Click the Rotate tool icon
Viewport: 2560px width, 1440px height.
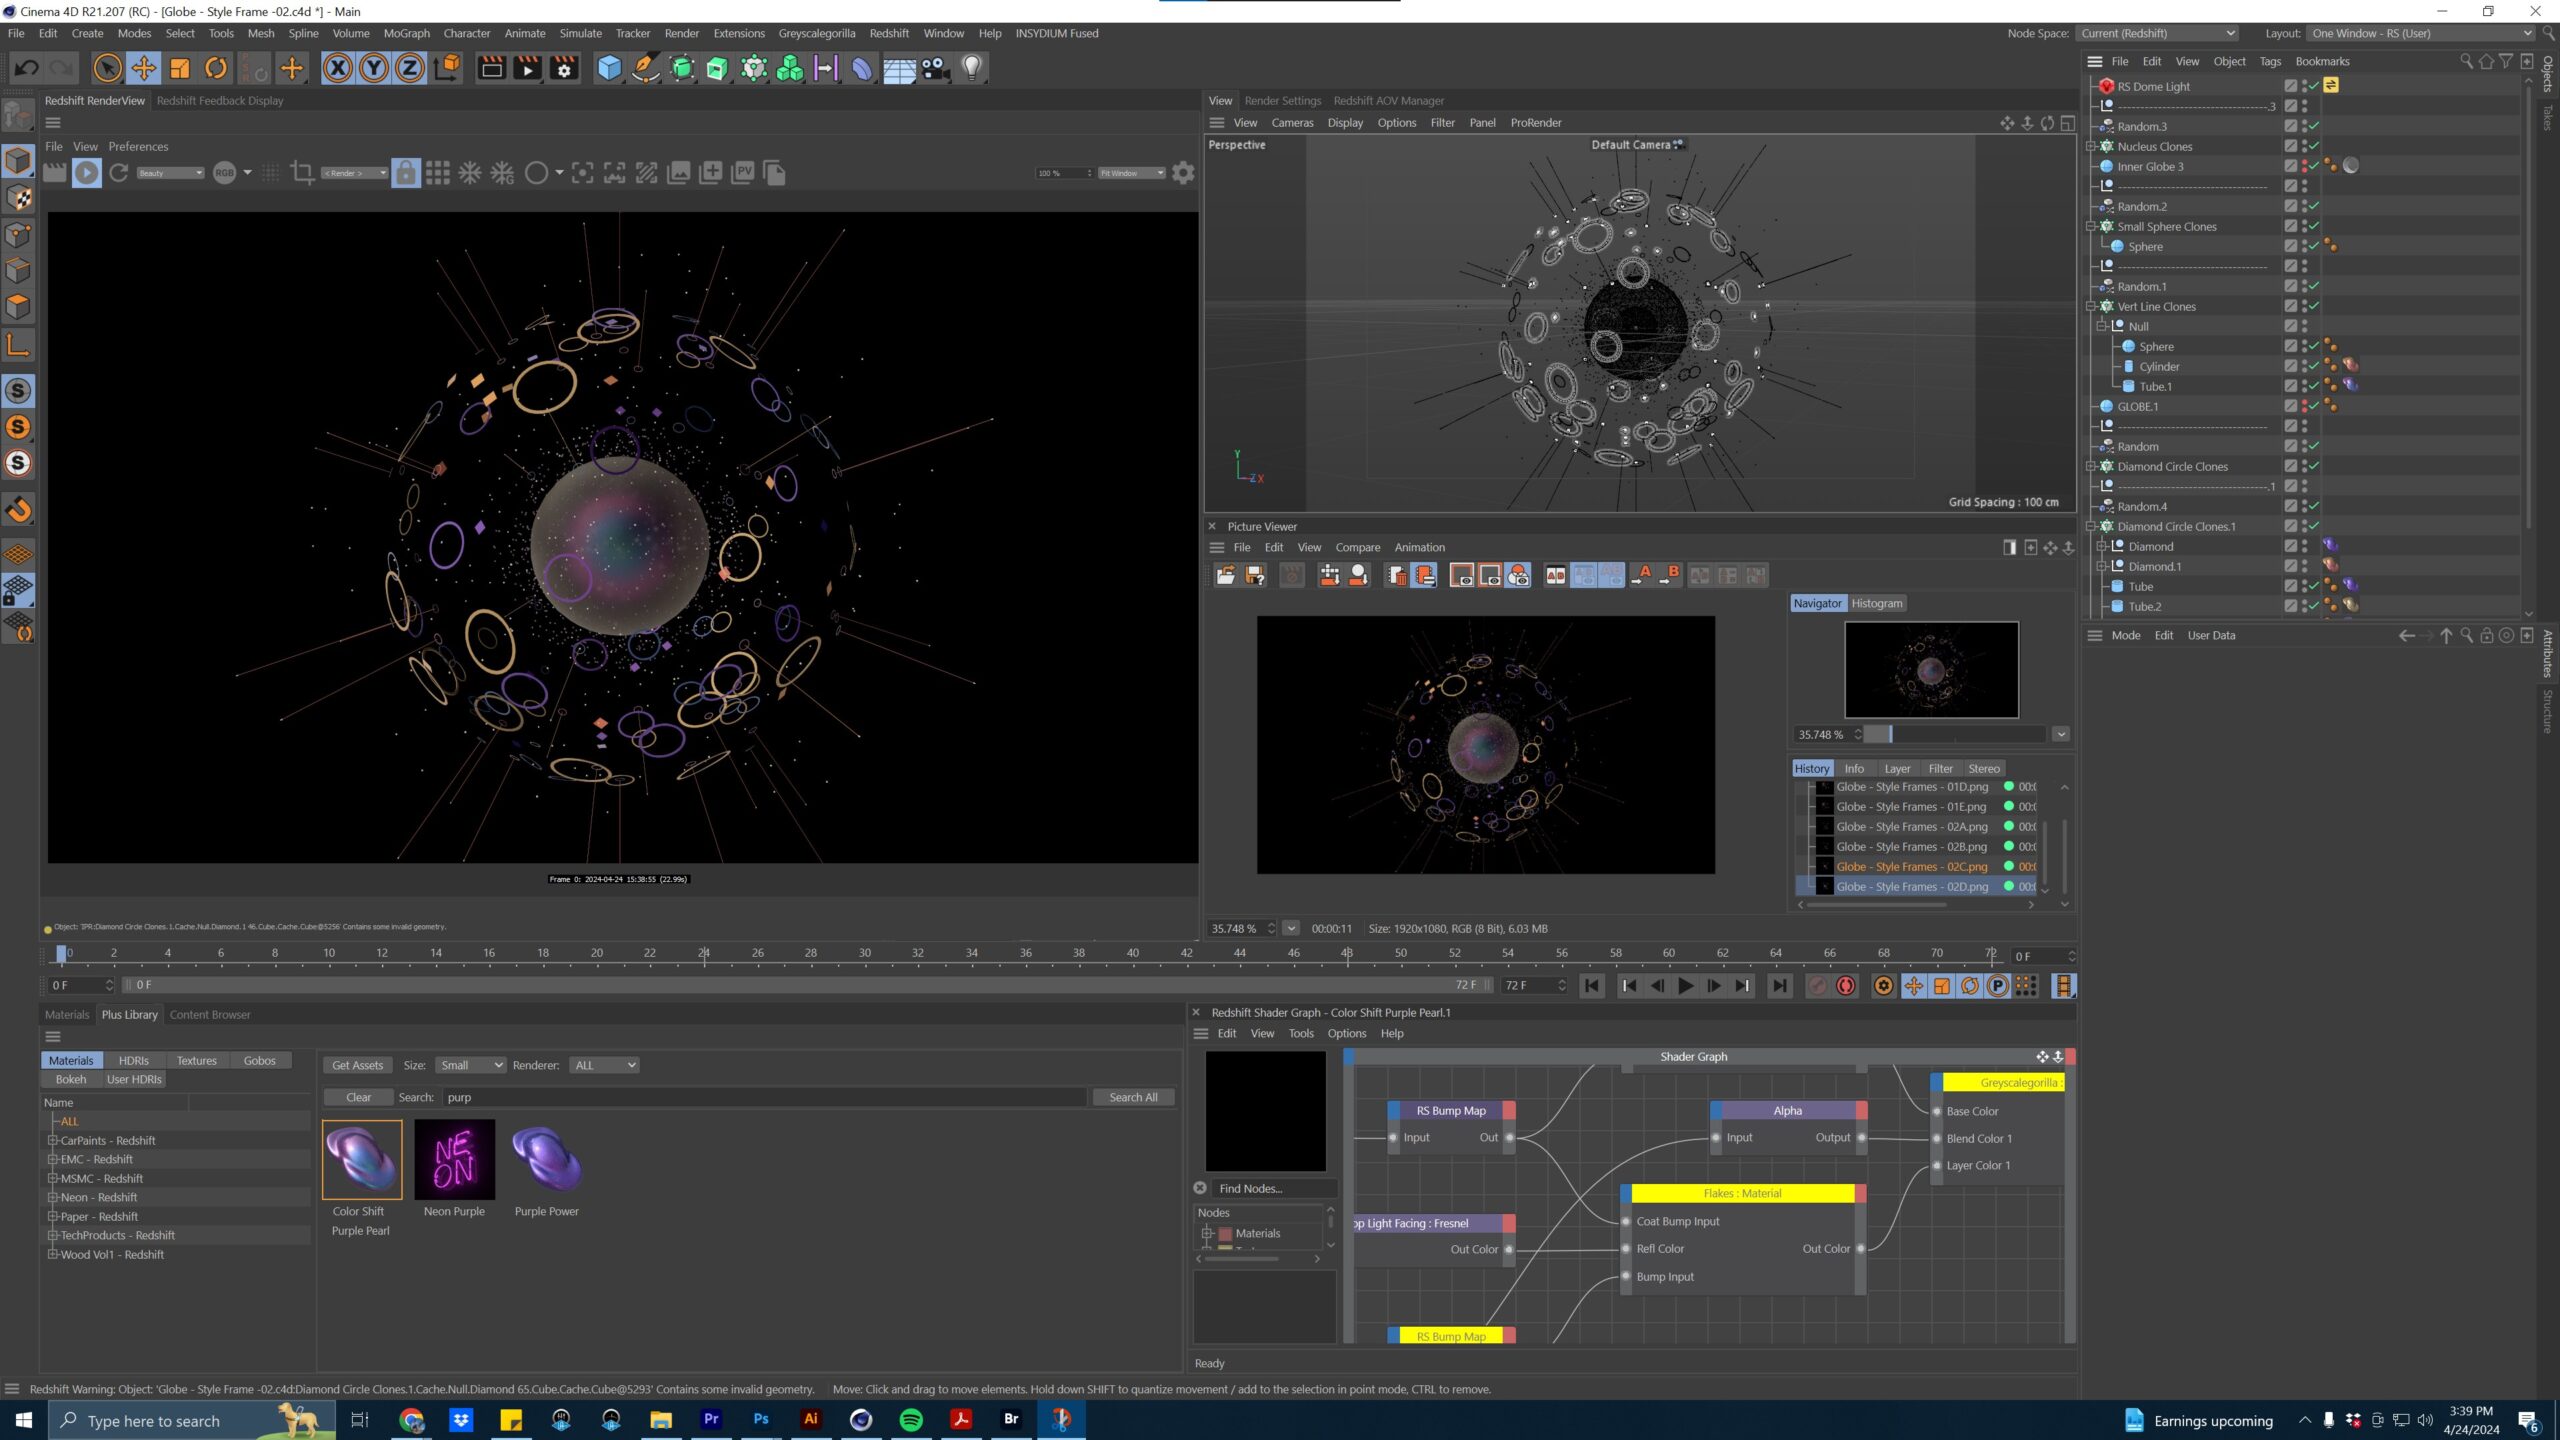216,68
